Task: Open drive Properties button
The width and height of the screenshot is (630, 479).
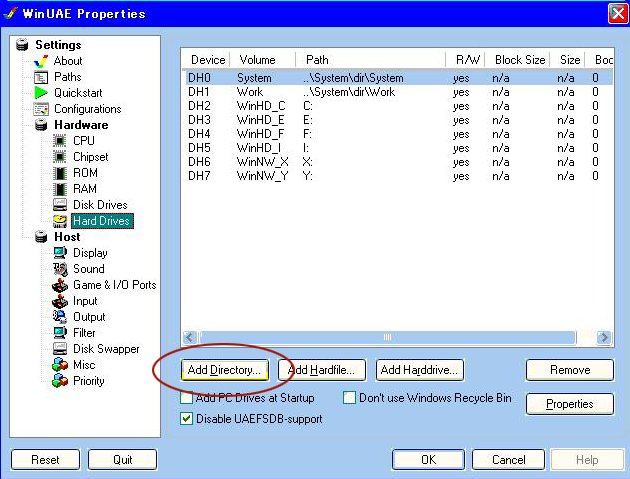Action: 570,404
